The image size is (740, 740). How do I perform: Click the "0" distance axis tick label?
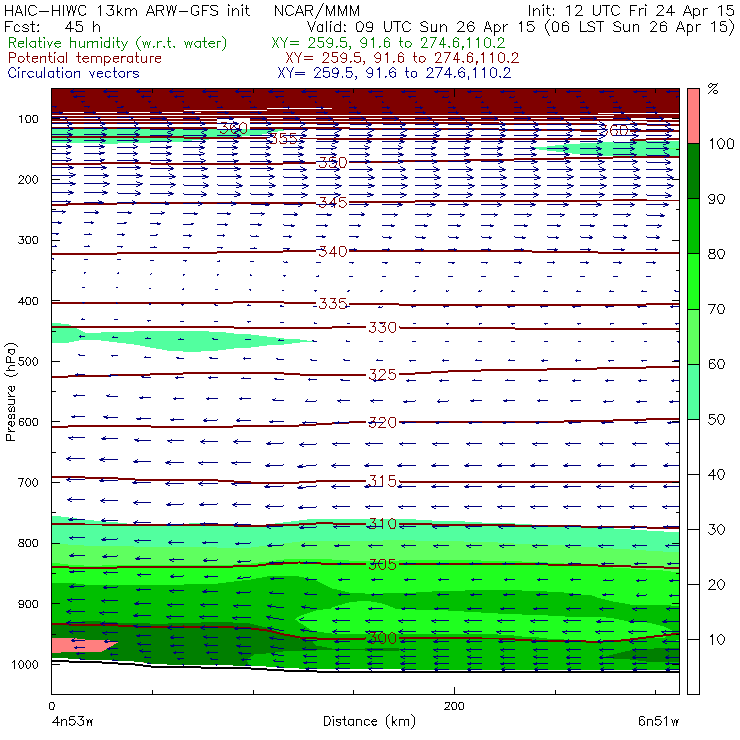click(x=51, y=706)
